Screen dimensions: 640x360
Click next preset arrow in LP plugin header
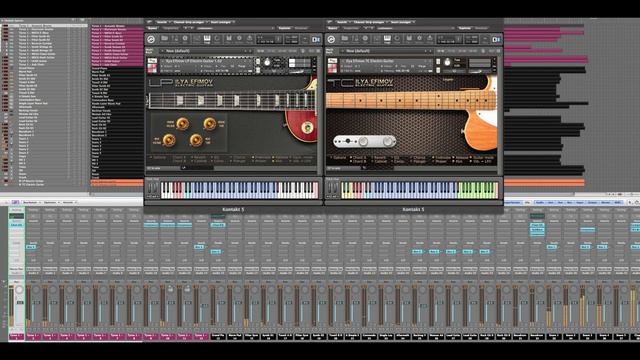click(193, 28)
